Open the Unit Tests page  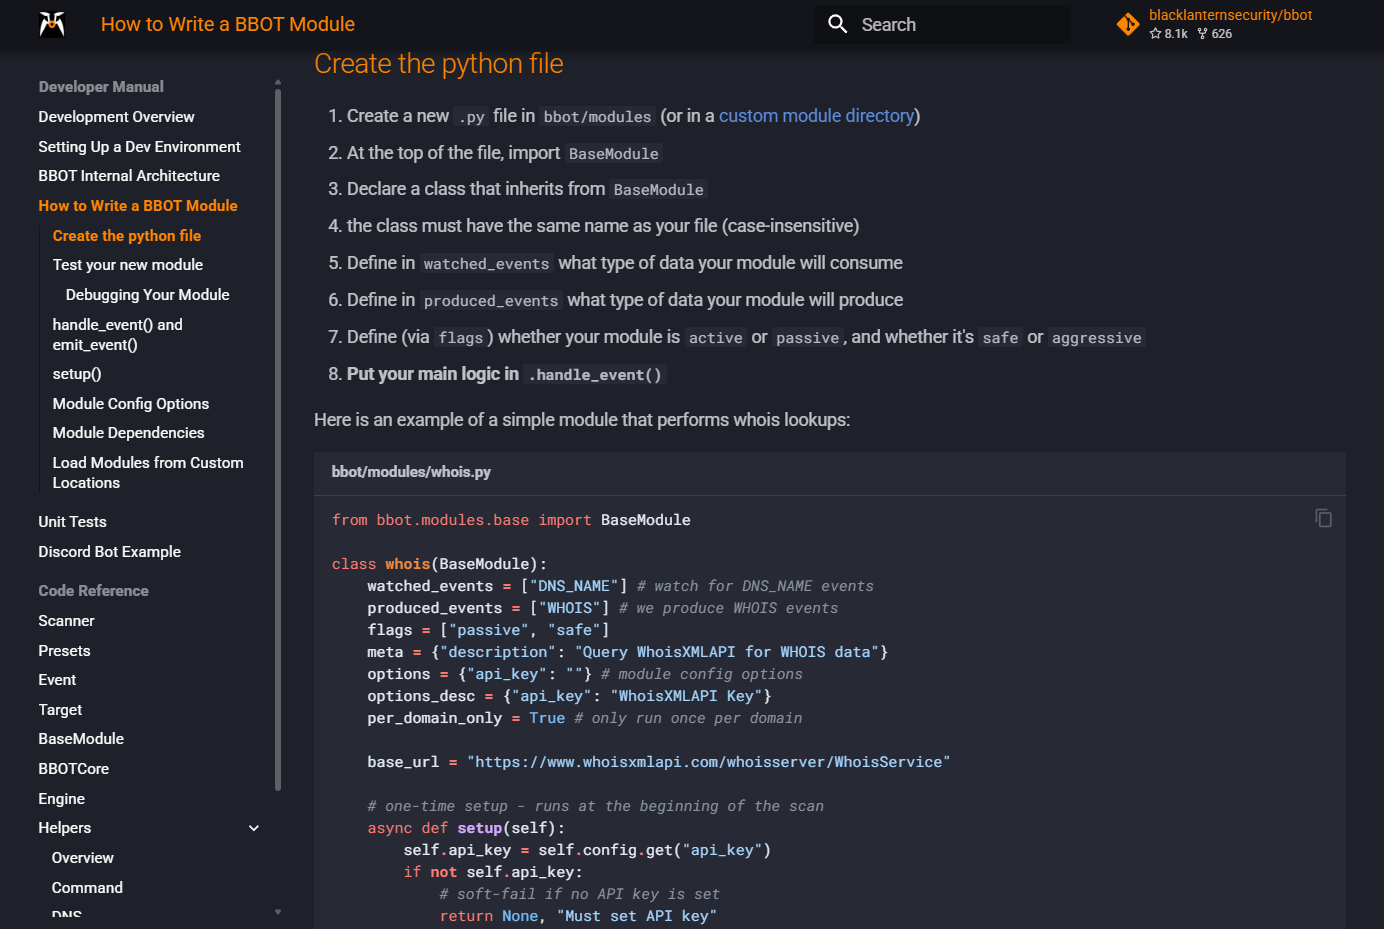click(72, 522)
